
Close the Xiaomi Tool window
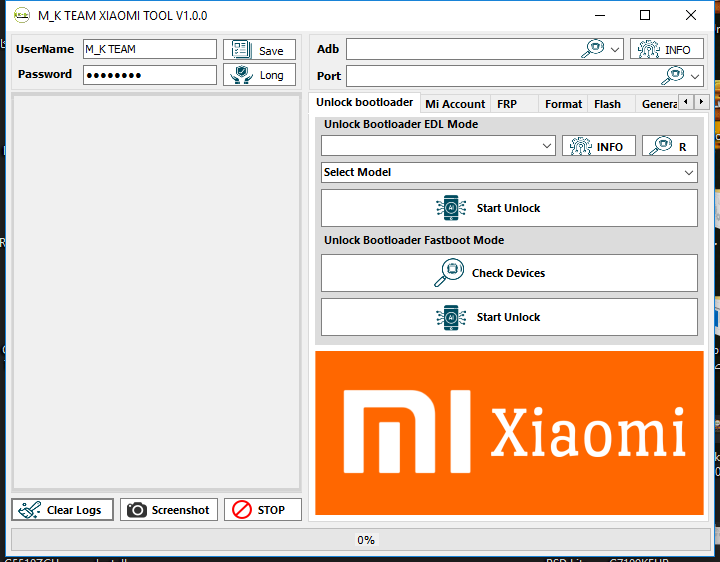point(691,15)
